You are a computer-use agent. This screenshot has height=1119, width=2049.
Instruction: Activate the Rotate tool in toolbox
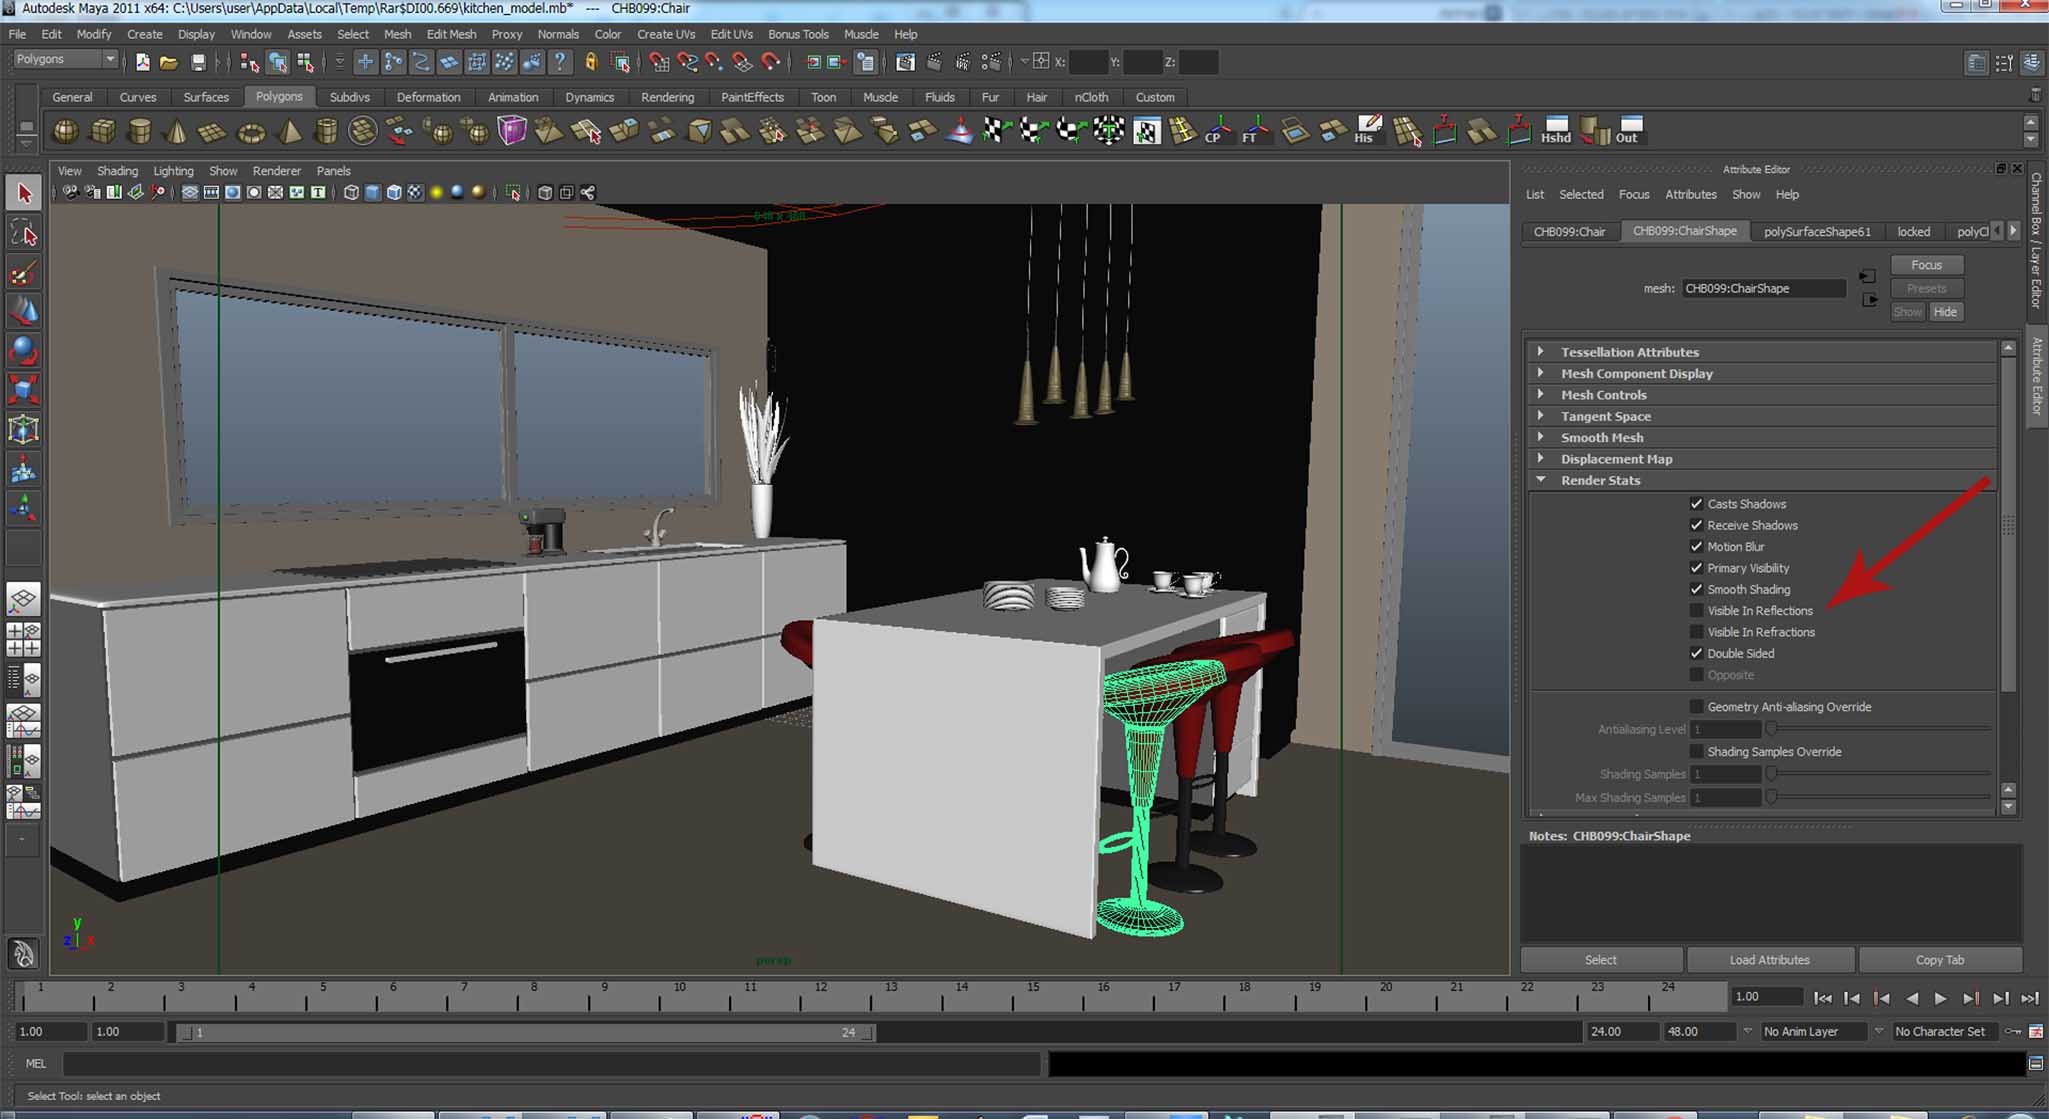pos(24,350)
